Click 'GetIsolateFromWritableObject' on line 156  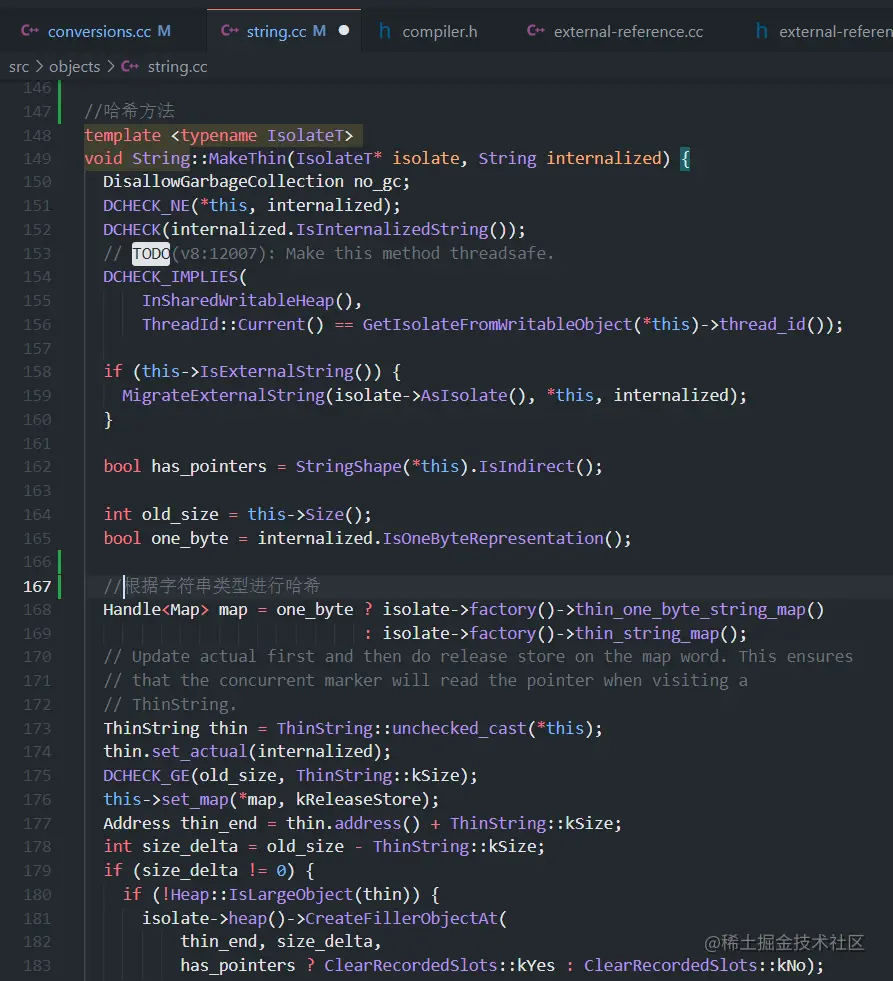click(498, 325)
